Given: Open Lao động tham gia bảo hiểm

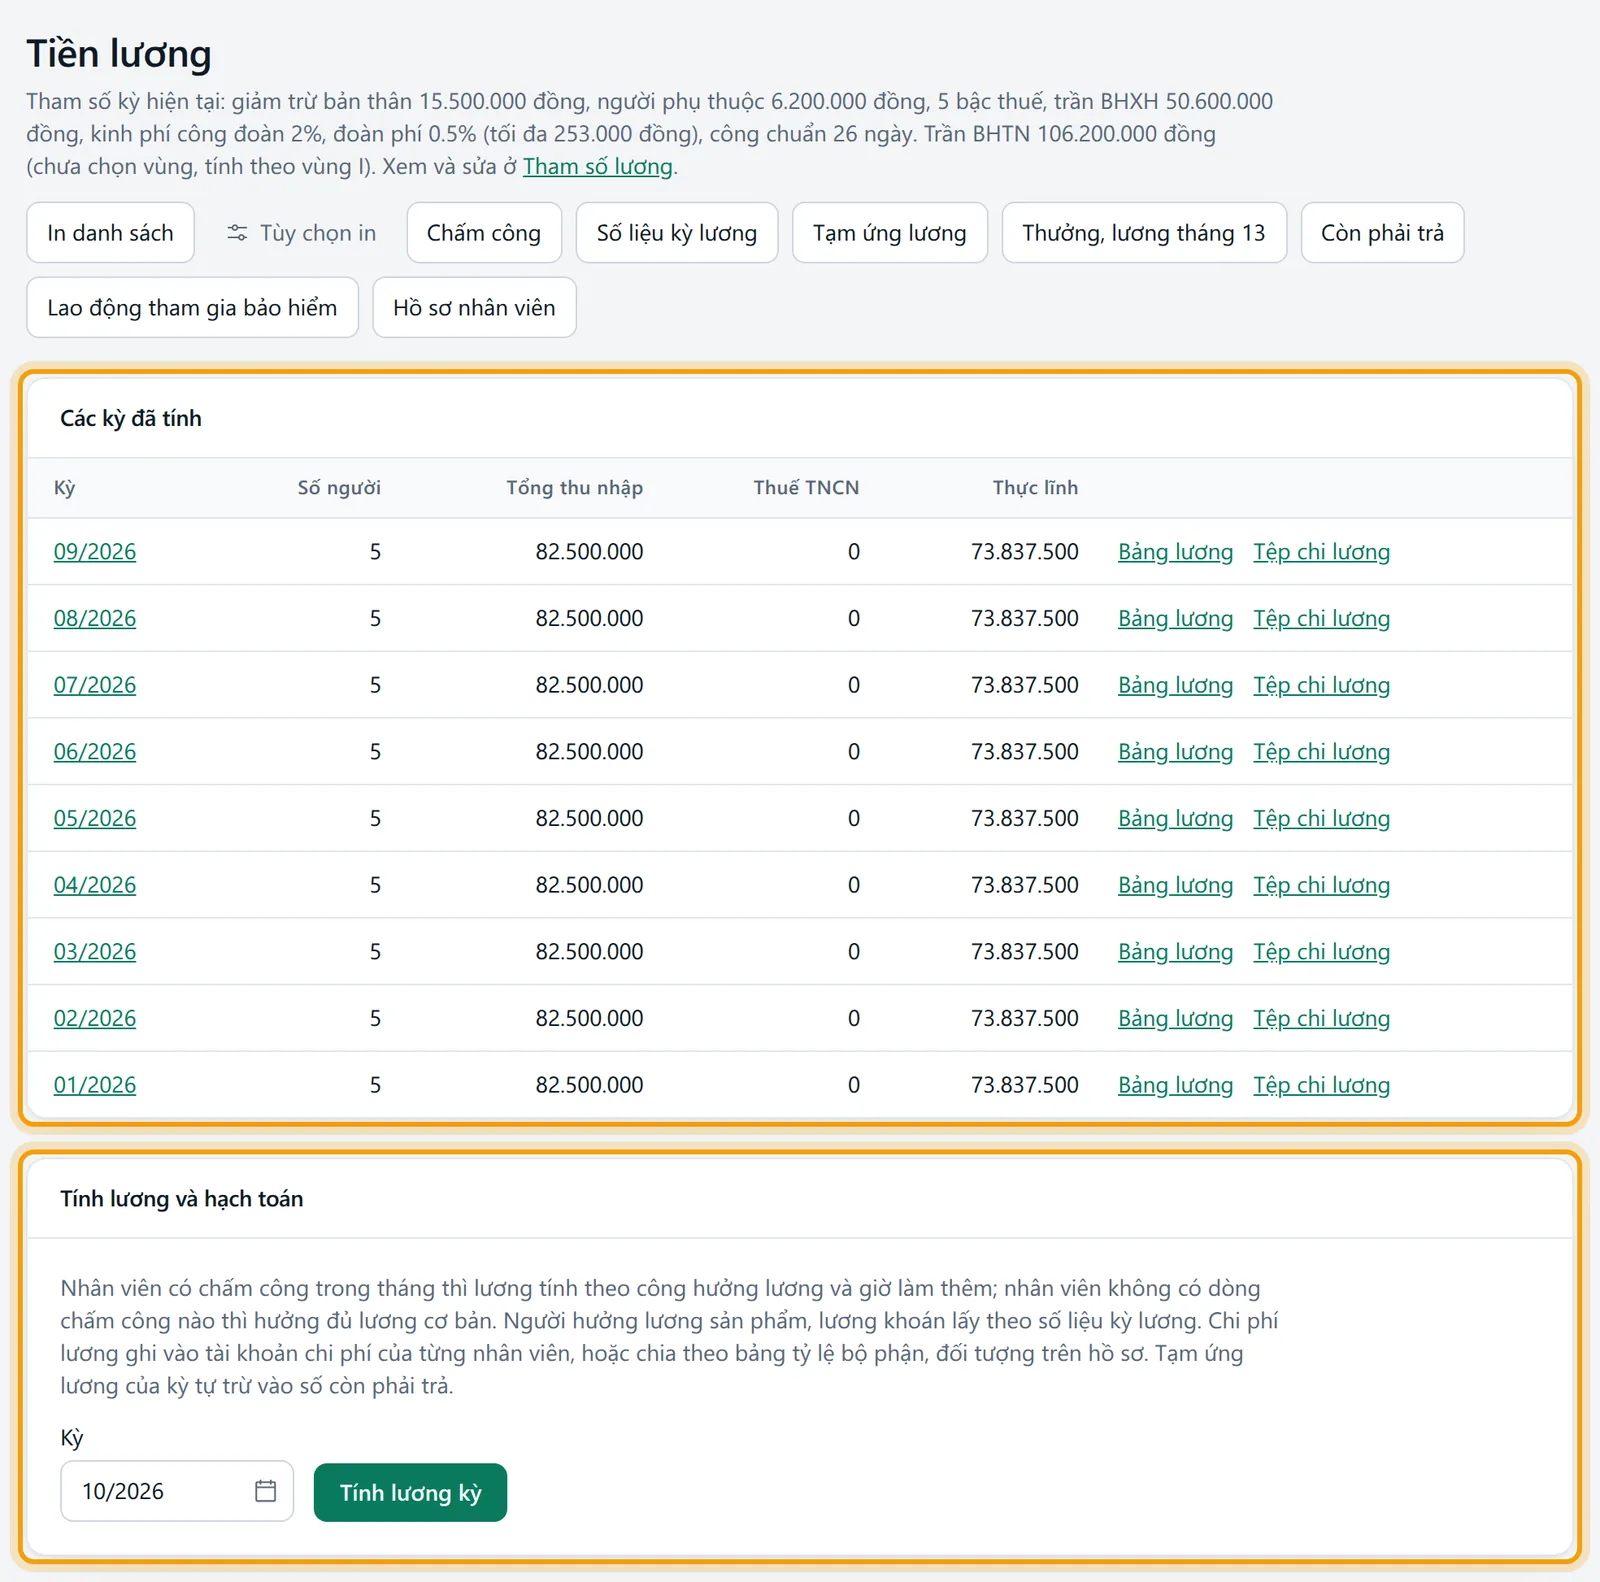Looking at the screenshot, I should click(x=192, y=307).
